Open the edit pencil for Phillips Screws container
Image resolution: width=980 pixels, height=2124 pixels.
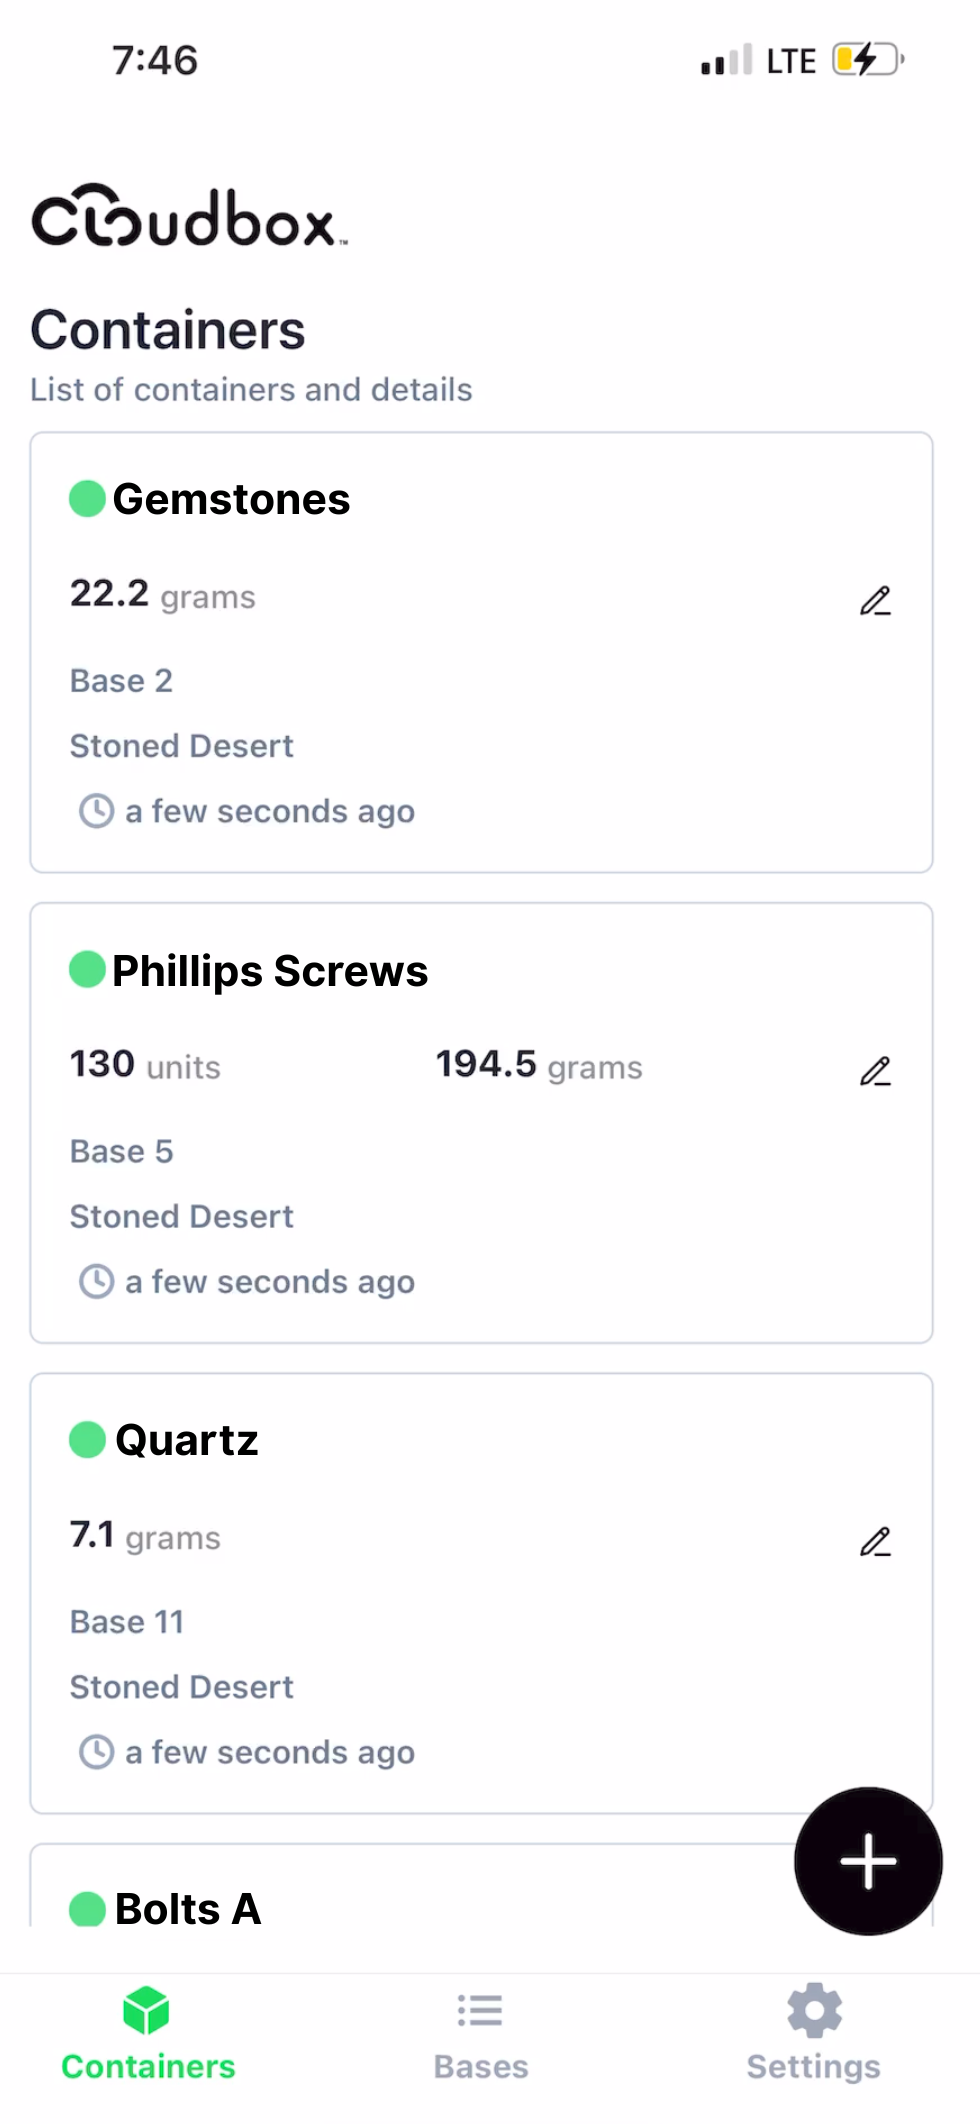coord(875,1070)
